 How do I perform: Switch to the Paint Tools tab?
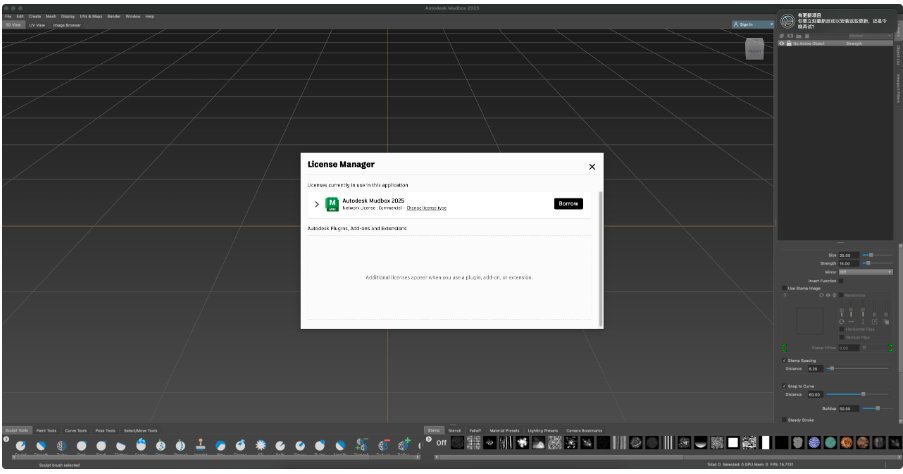47,431
